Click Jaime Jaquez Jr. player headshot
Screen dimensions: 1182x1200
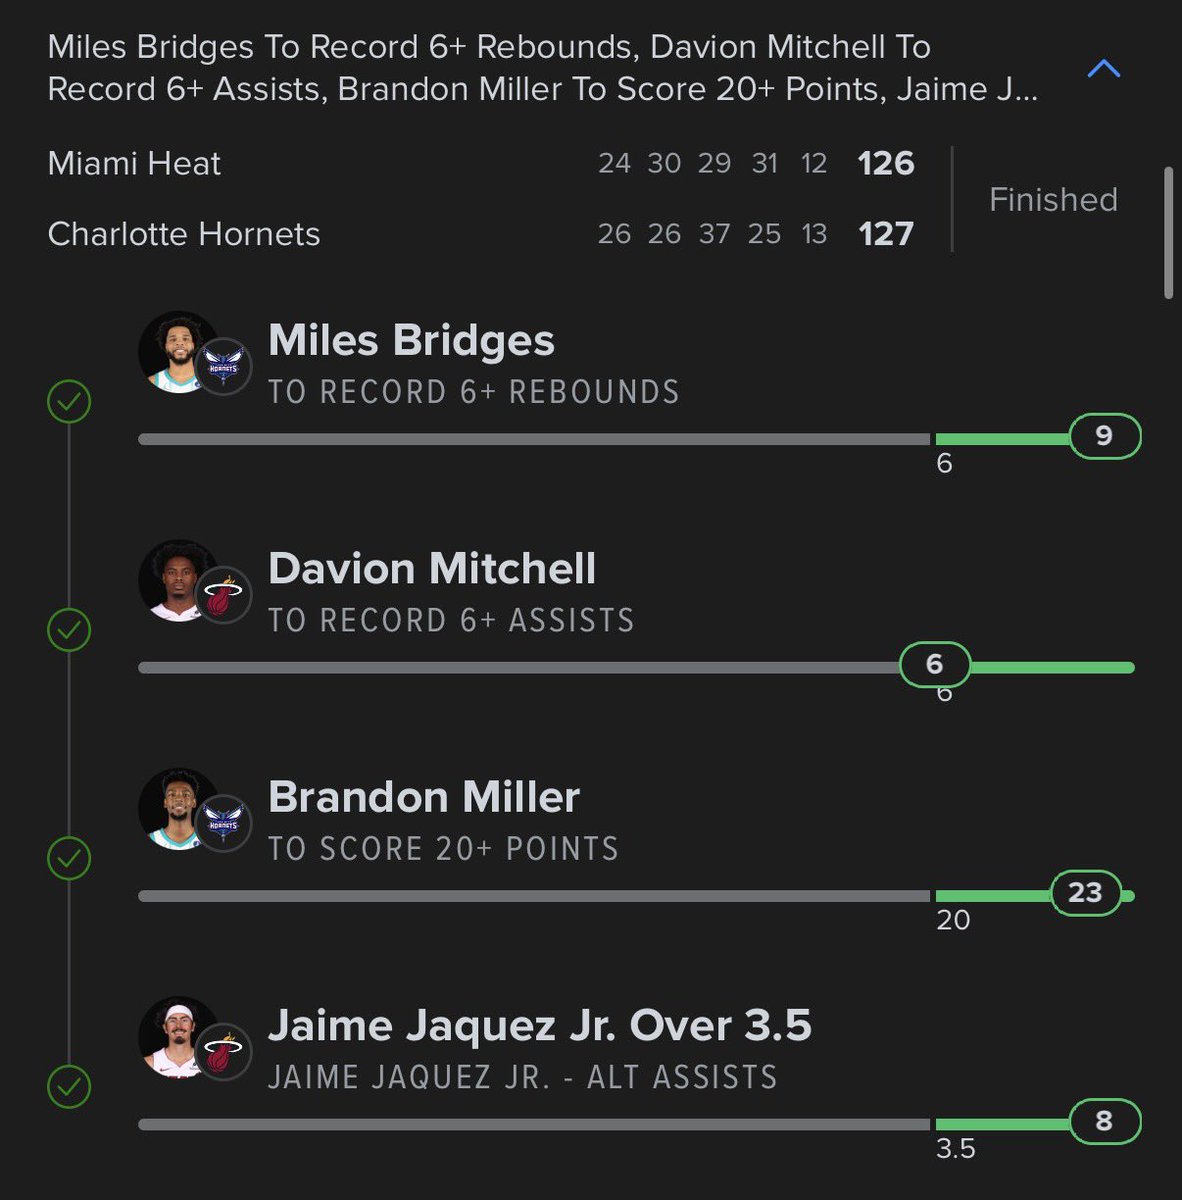[x=178, y=1037]
